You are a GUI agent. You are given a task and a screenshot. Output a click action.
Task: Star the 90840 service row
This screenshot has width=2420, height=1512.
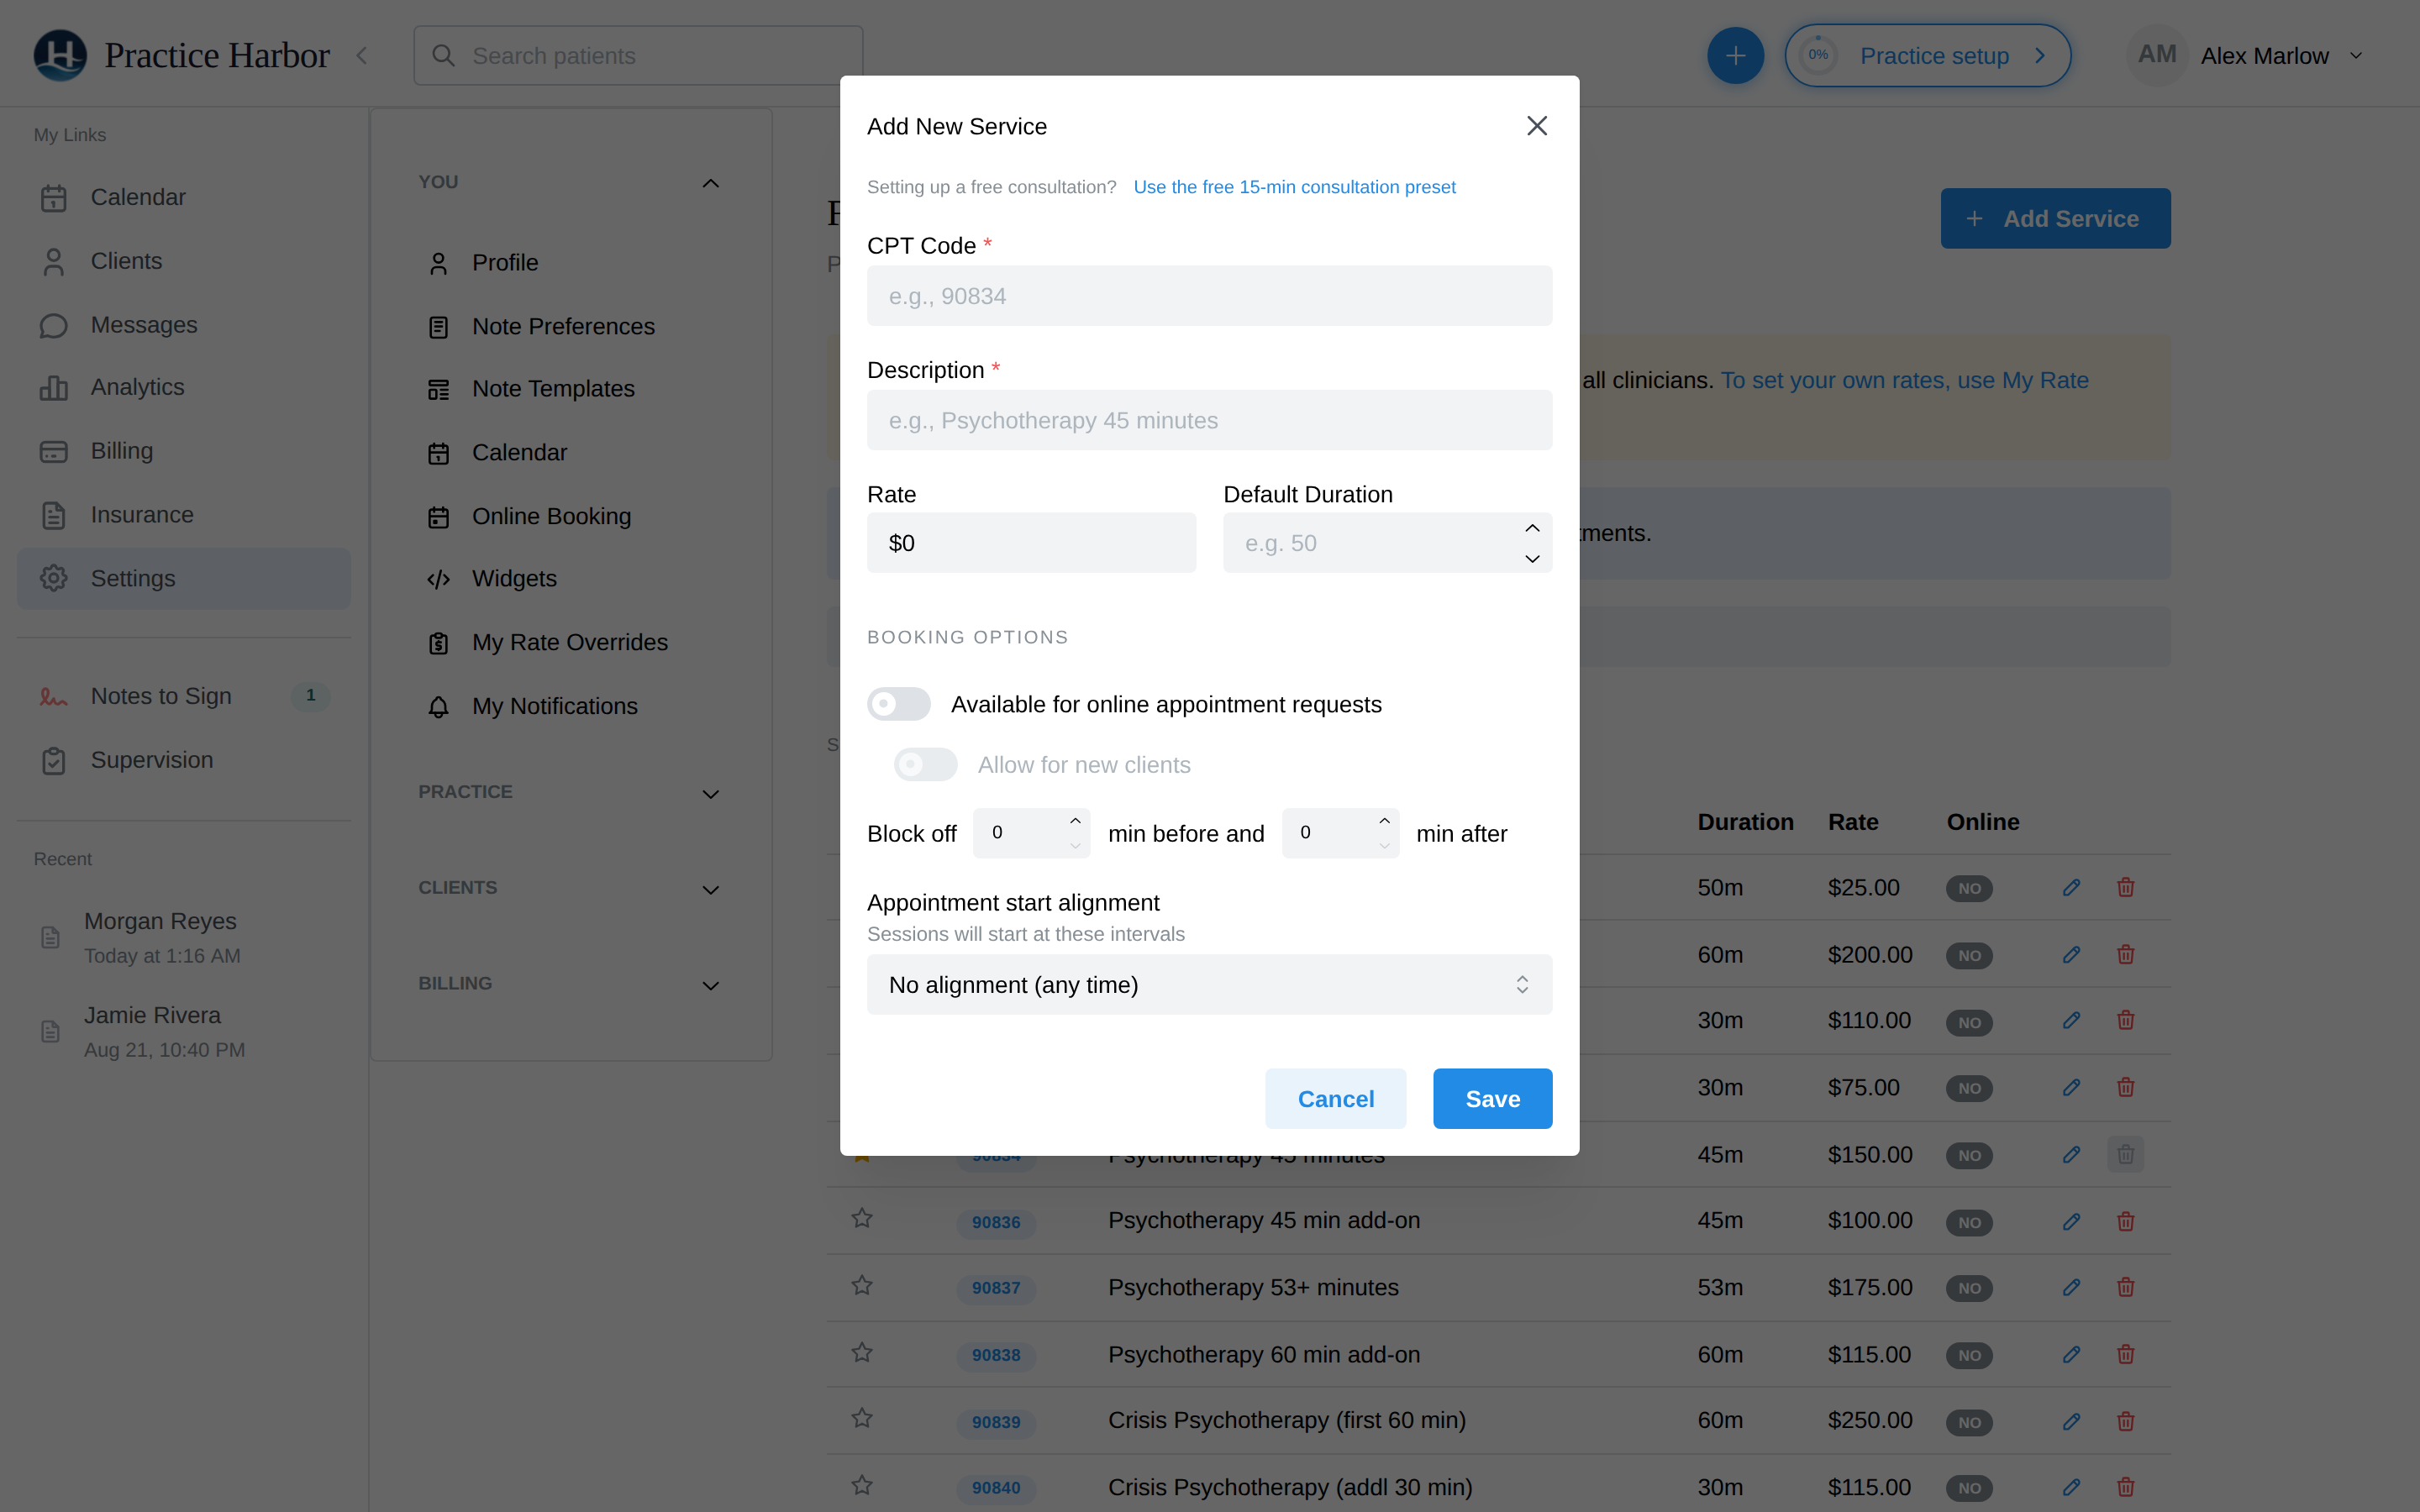point(862,1486)
